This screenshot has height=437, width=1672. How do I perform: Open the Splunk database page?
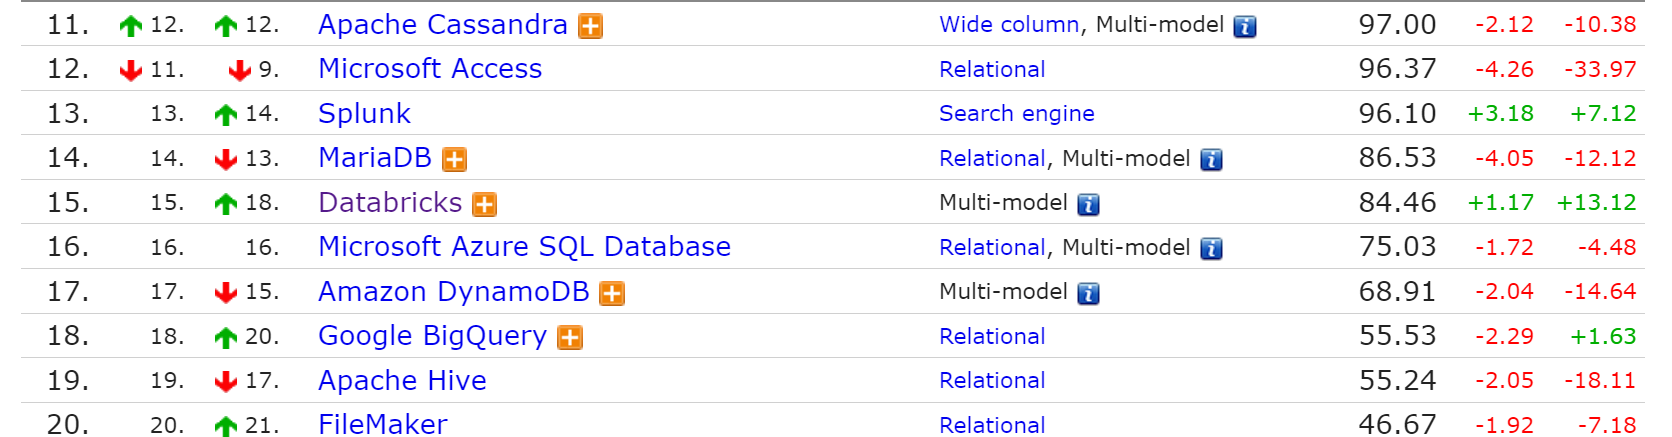tap(364, 114)
